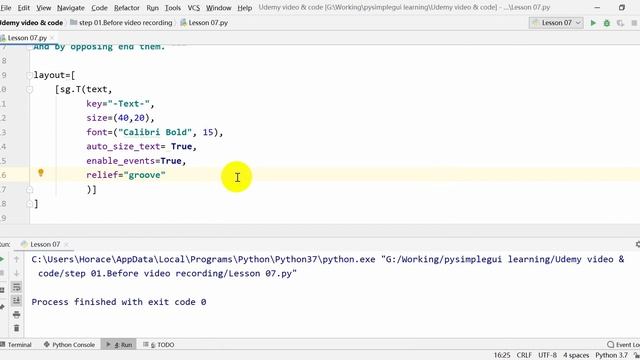Select the Lesson 07 tab in Run panel

tap(45, 244)
